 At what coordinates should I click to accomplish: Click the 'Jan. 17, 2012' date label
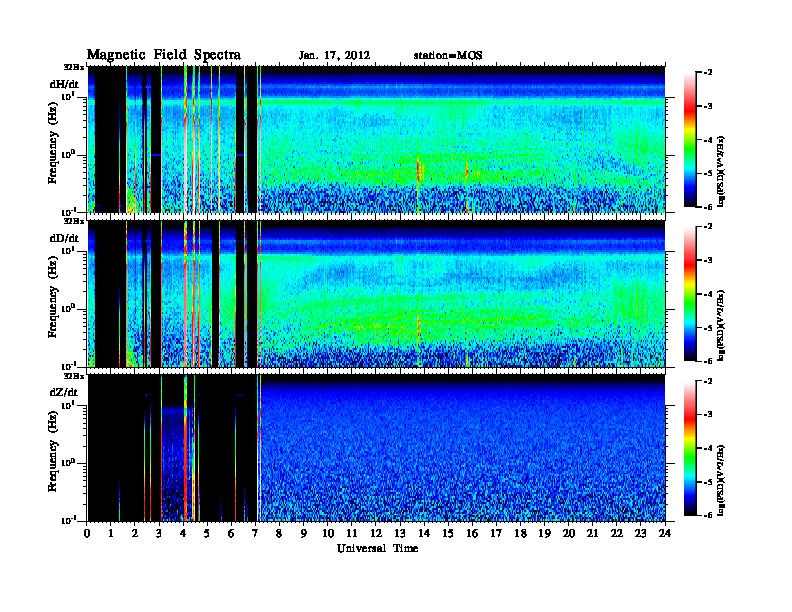[x=334, y=56]
